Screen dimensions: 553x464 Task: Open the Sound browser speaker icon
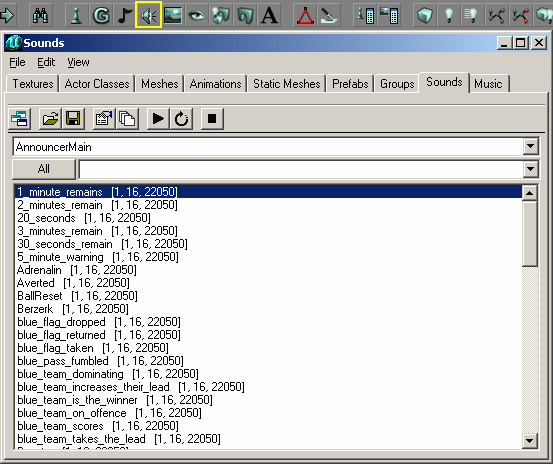pos(148,15)
